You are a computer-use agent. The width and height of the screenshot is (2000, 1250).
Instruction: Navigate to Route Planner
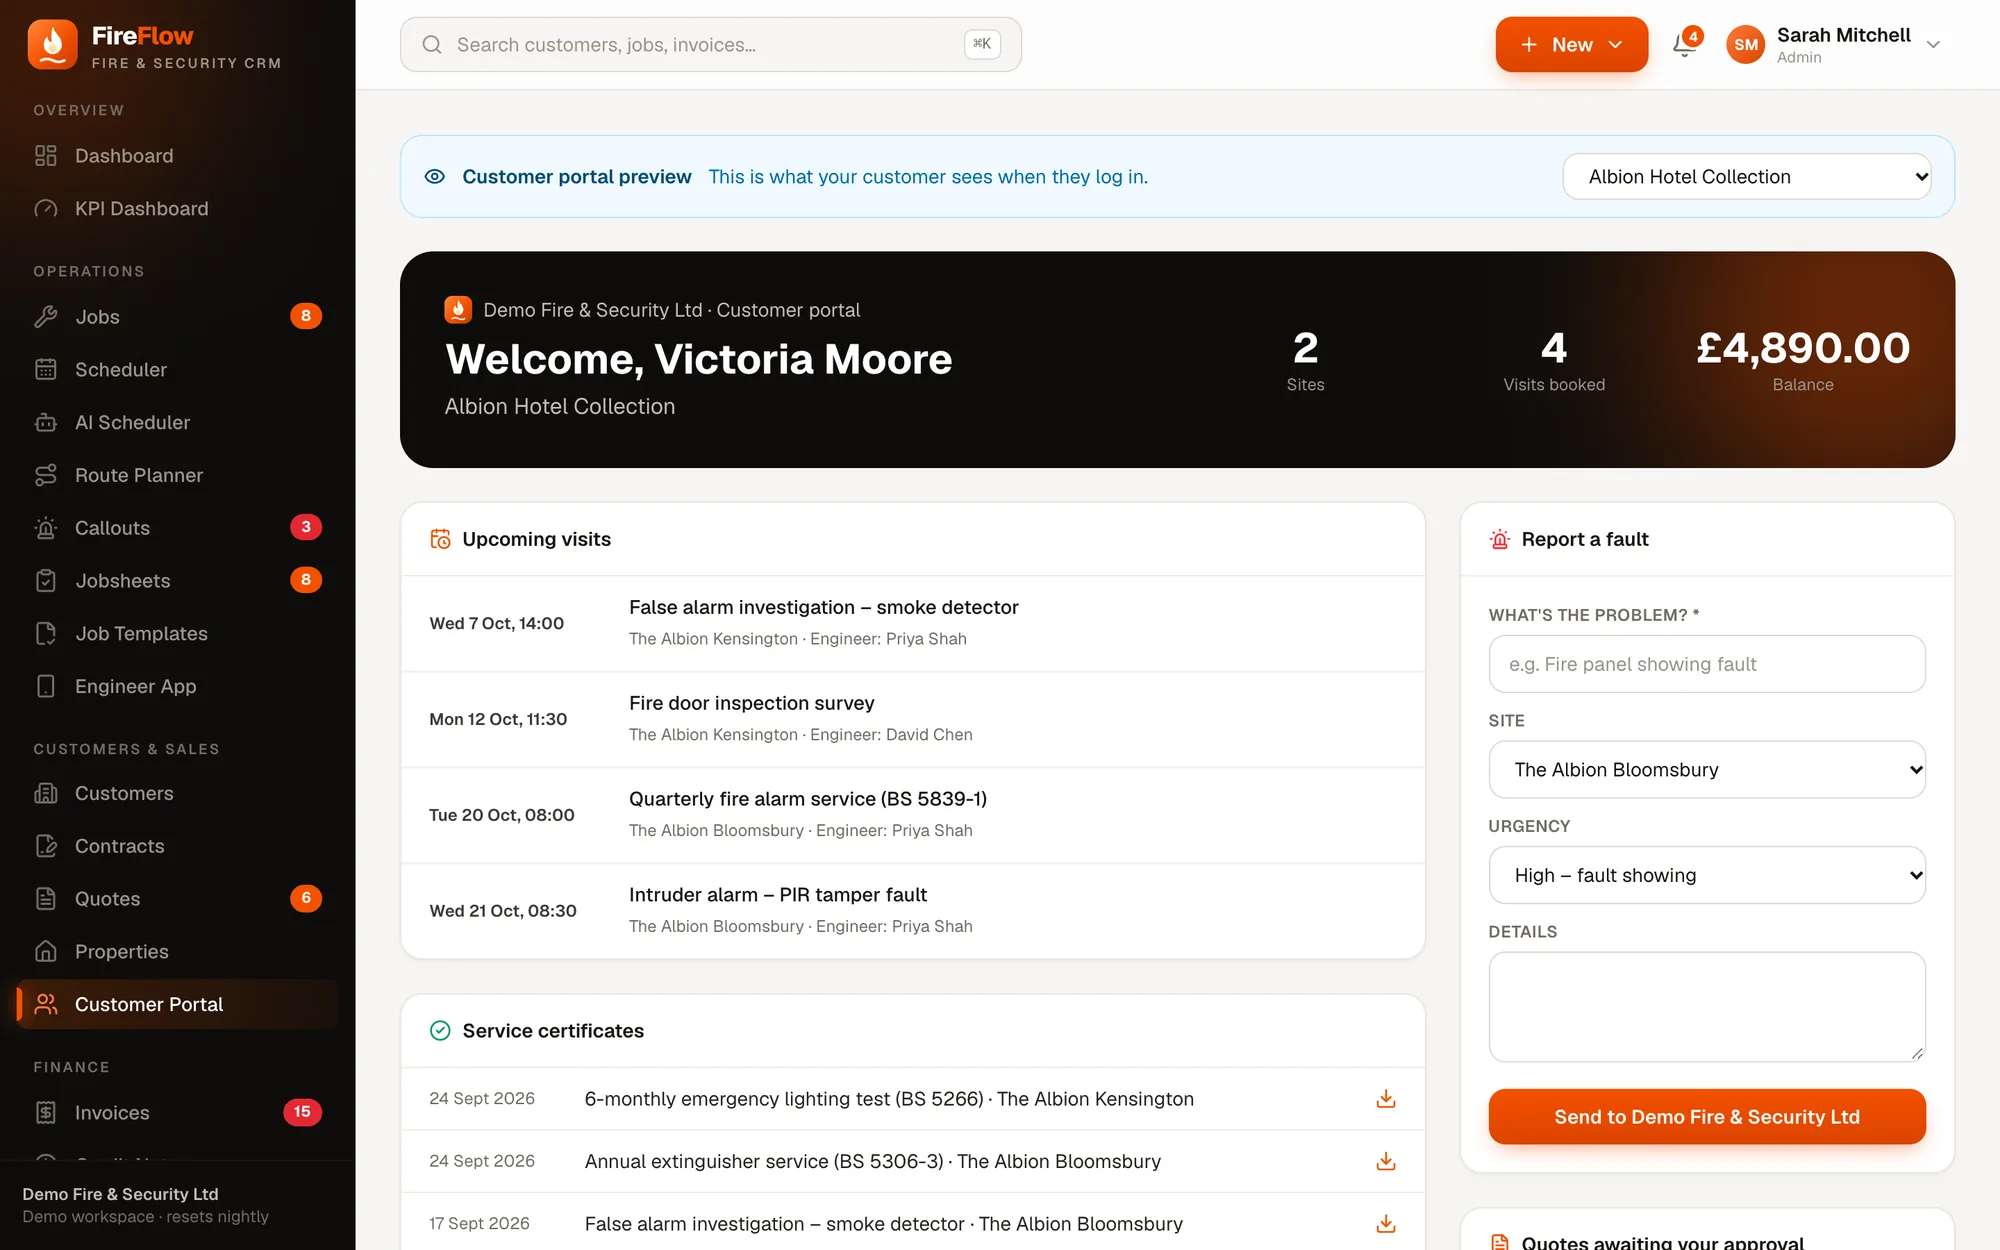pos(178,476)
